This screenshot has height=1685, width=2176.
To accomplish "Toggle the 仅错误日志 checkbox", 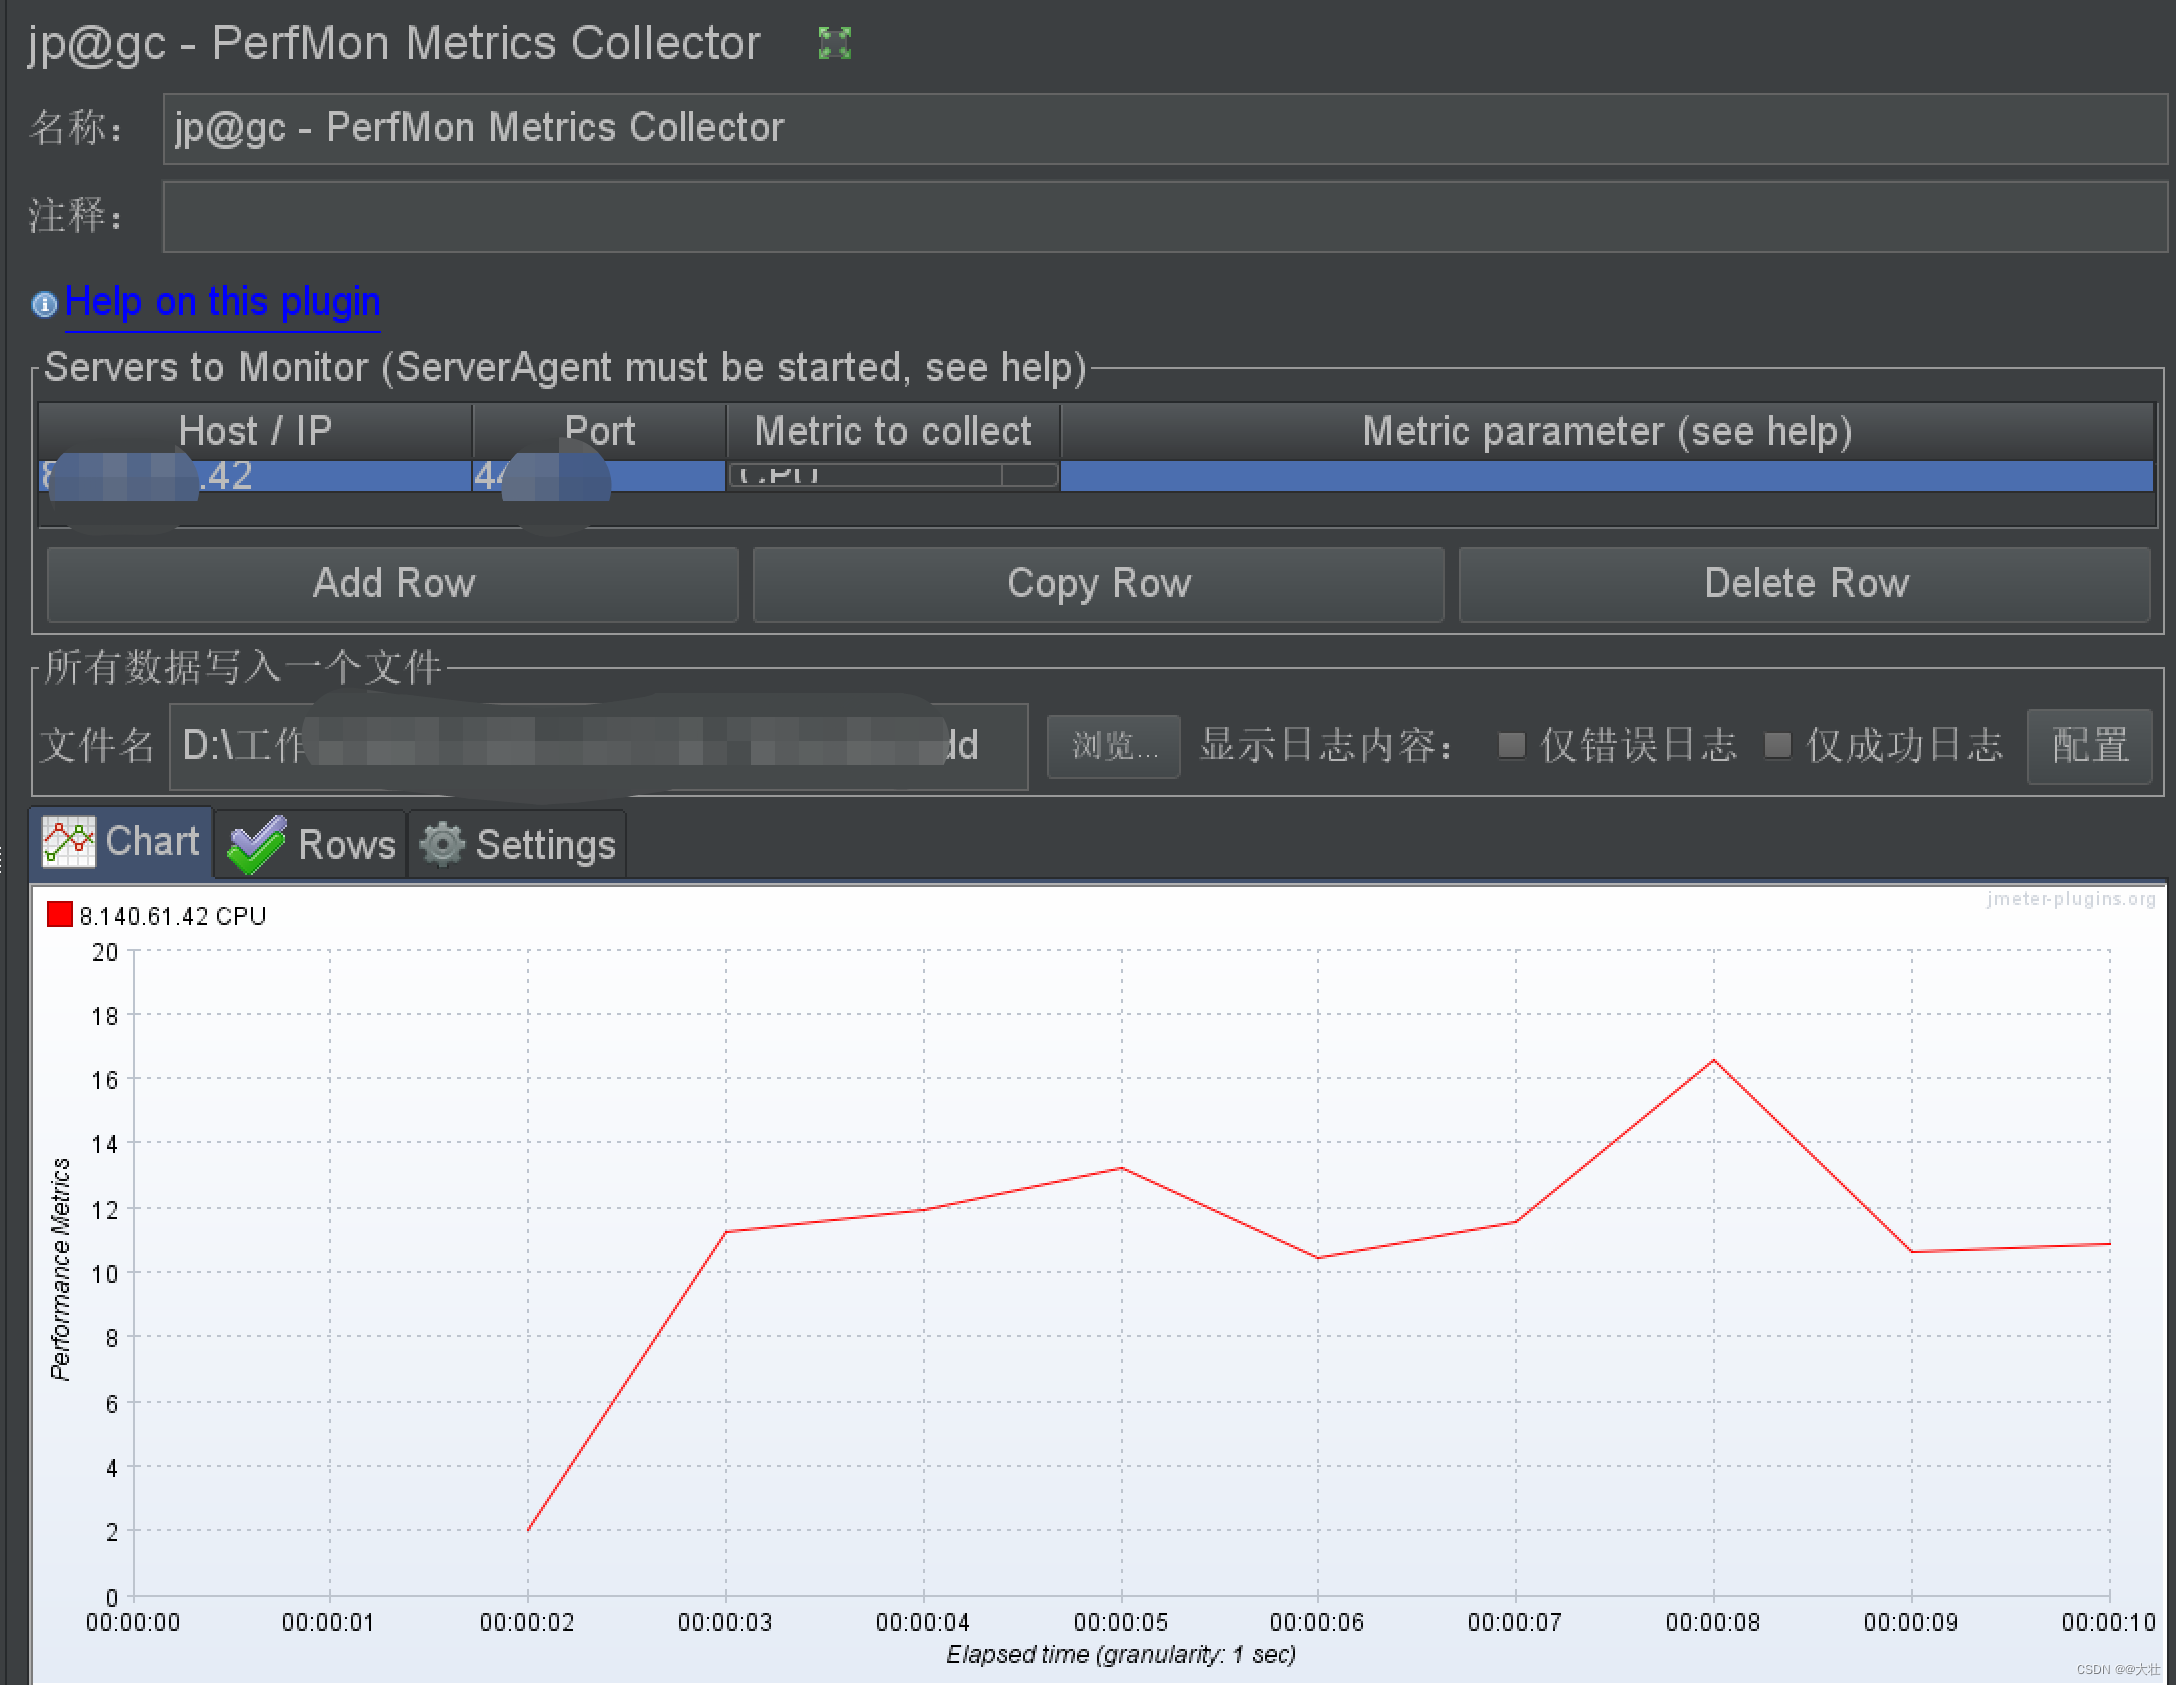I will (x=1512, y=744).
